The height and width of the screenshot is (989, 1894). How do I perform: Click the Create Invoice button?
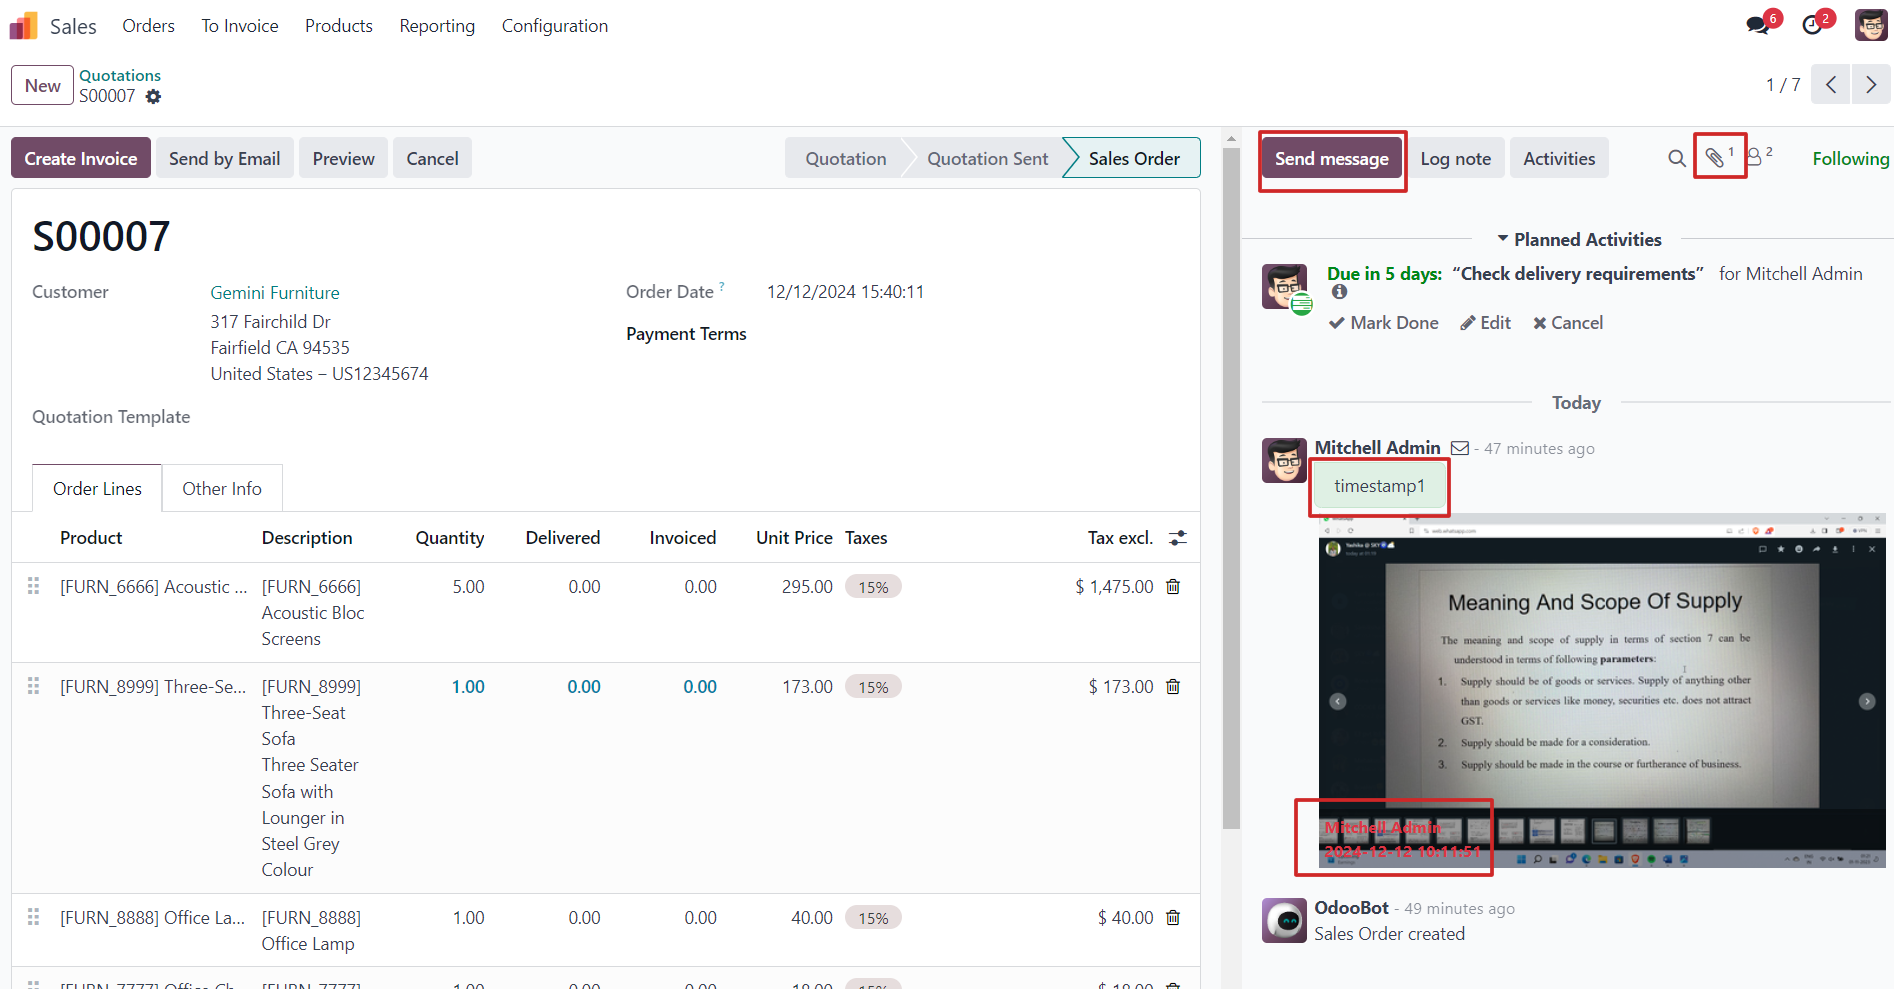[x=81, y=158]
